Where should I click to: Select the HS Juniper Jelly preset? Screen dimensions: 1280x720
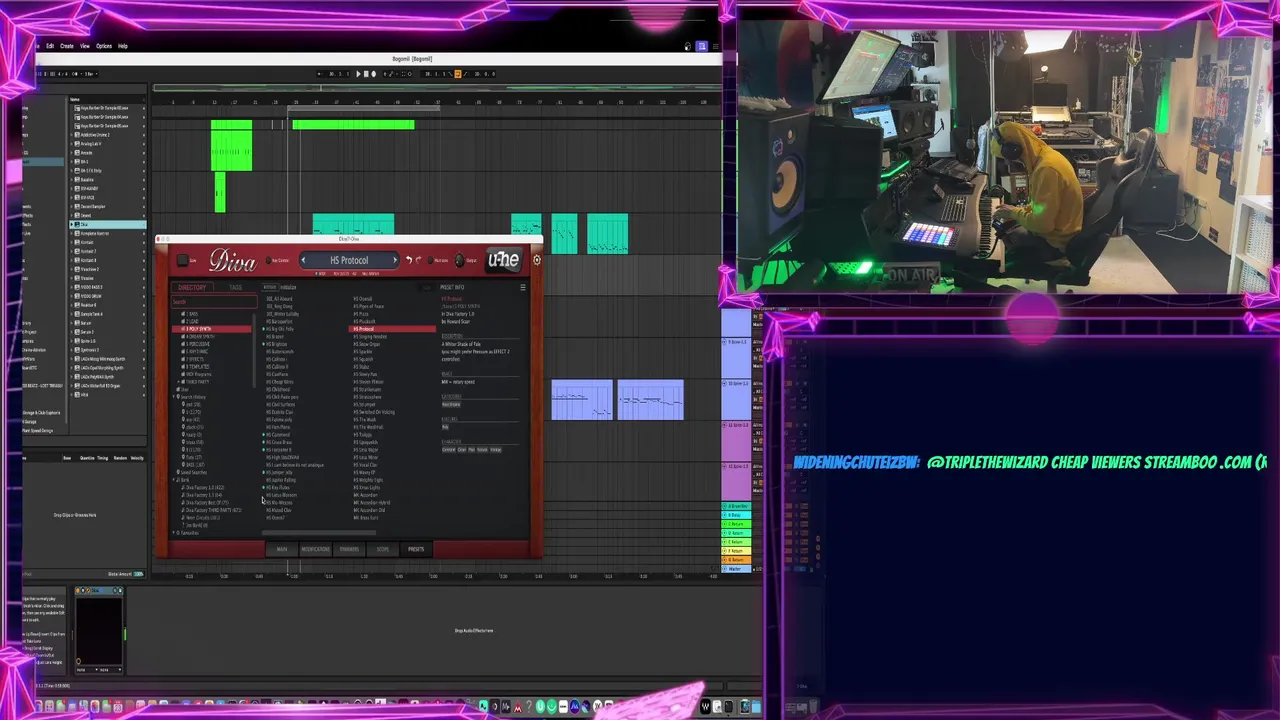click(x=279, y=473)
